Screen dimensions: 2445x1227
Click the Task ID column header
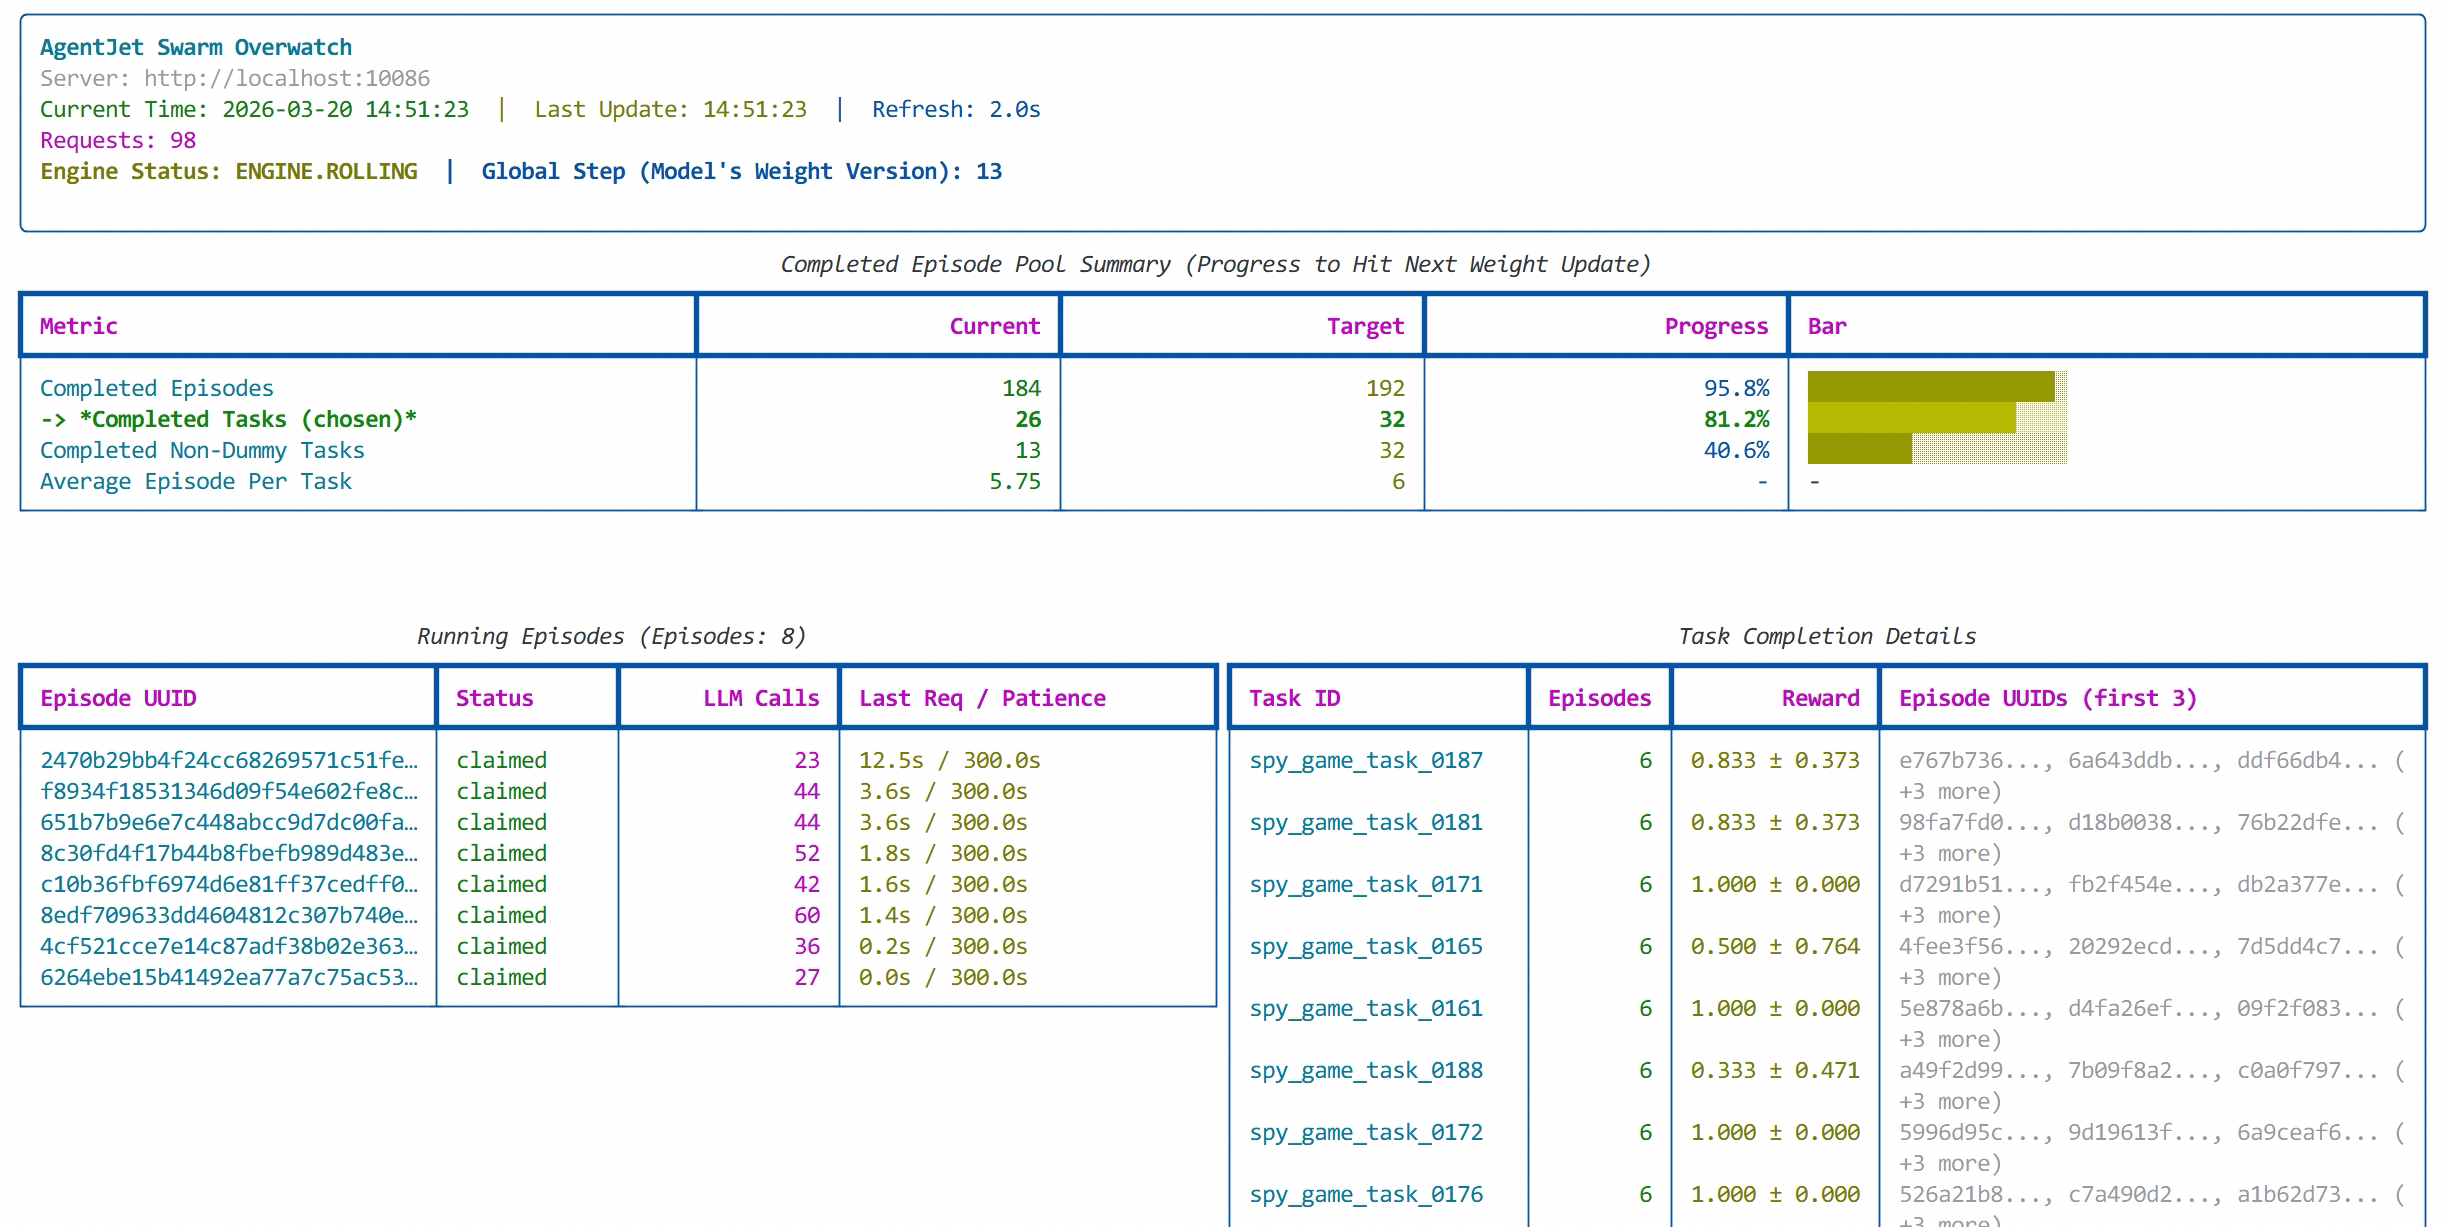click(1294, 698)
